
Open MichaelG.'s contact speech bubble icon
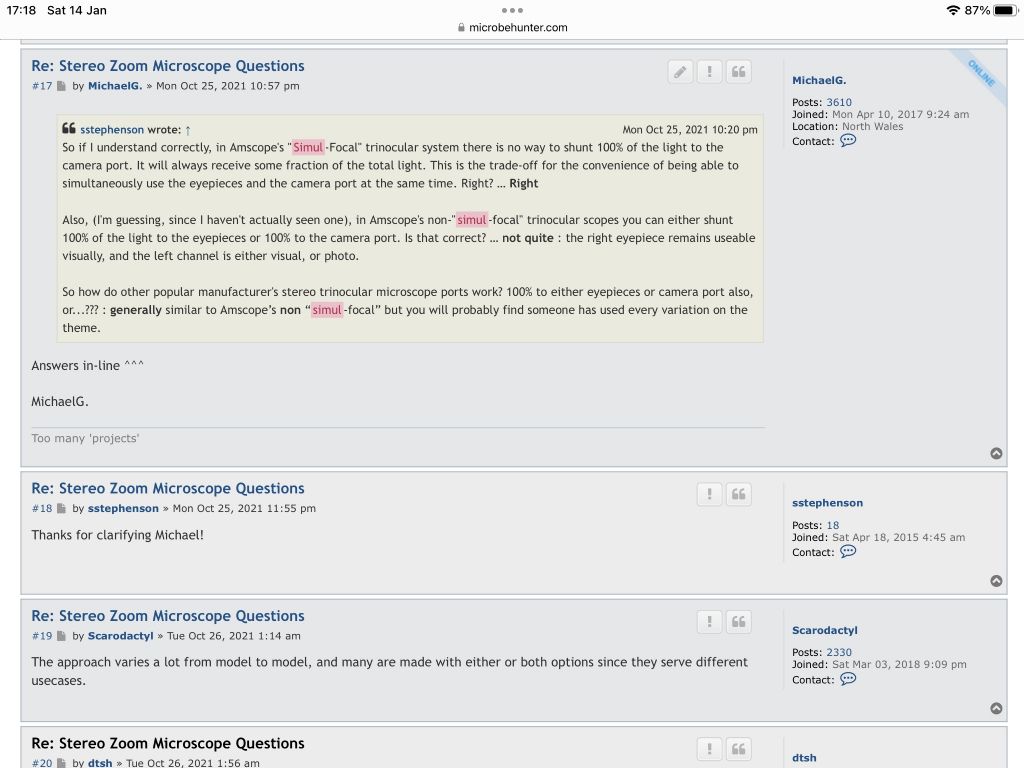pyautogui.click(x=848, y=140)
